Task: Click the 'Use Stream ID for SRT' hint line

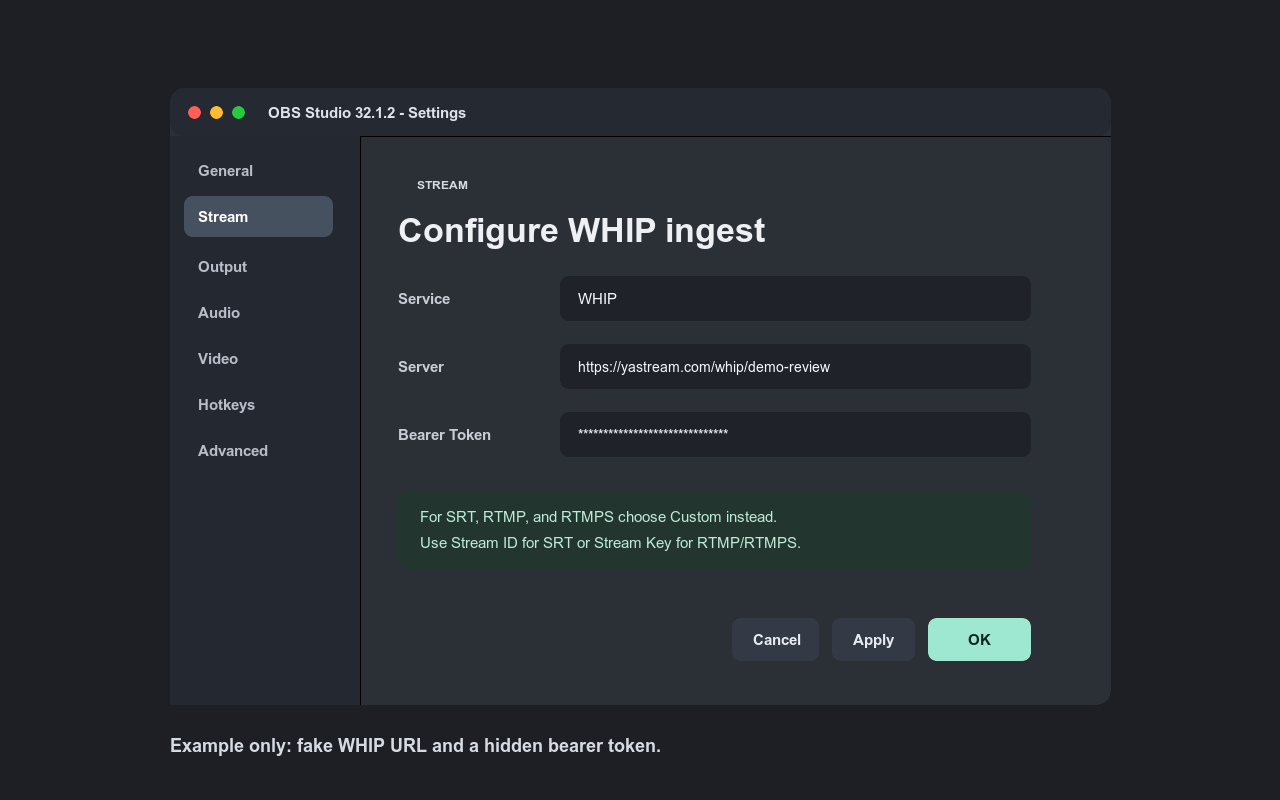Action: tap(610, 543)
